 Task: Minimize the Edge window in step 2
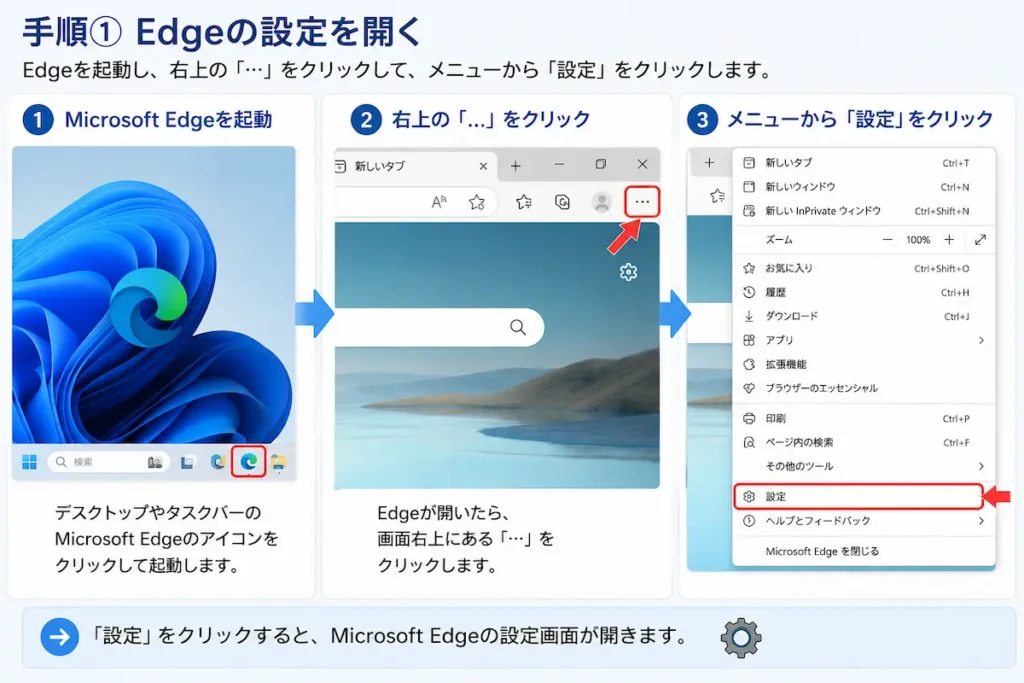[559, 165]
